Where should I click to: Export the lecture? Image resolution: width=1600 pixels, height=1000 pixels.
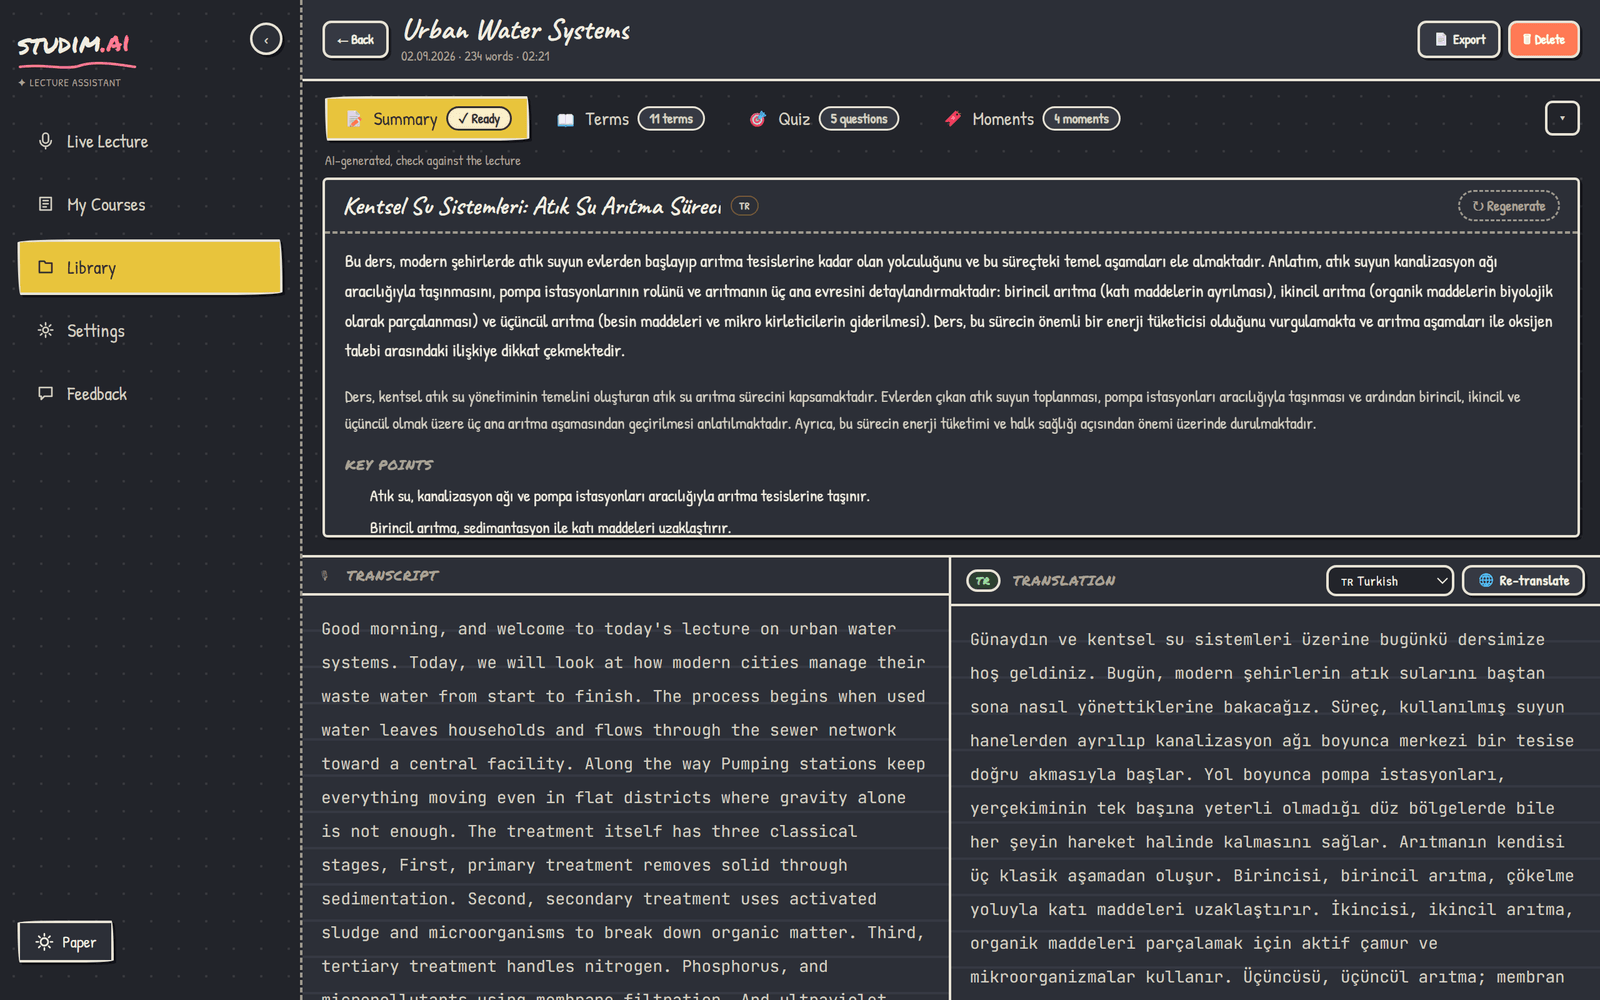(1459, 40)
